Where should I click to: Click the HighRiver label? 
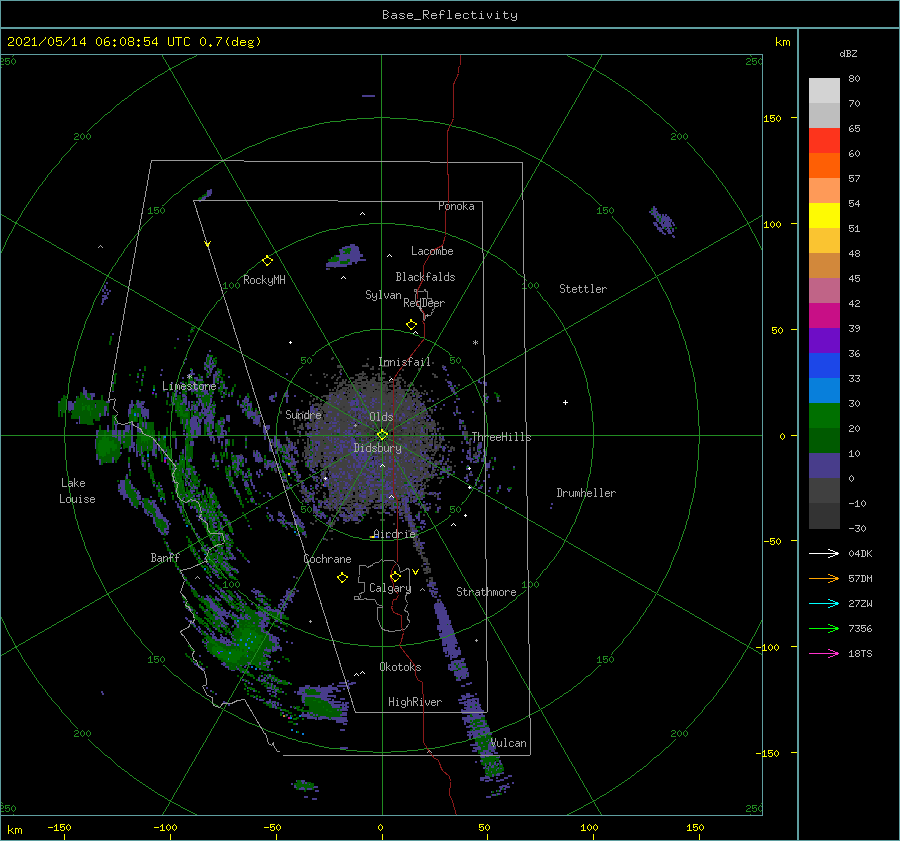(x=415, y=702)
